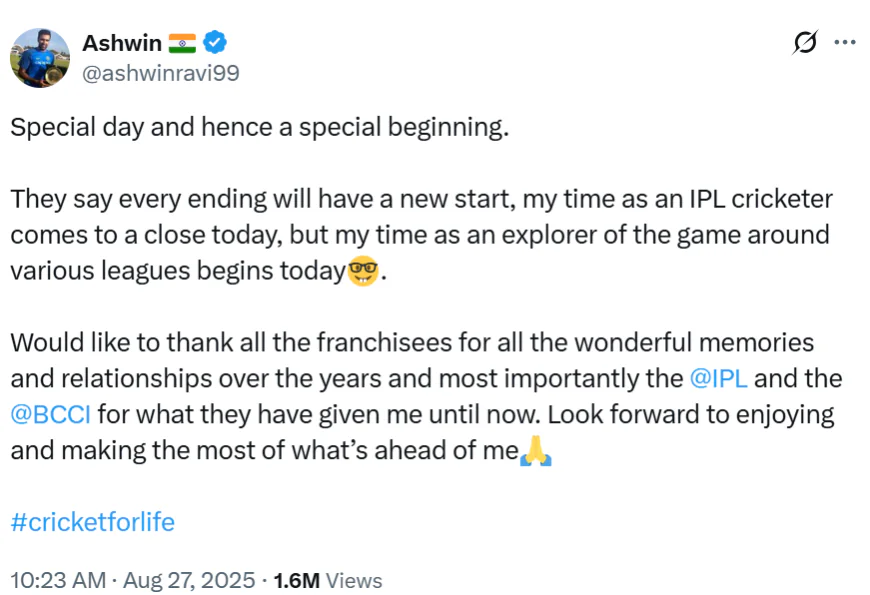870x595 pixels.
Task: Click the 1.6M view count number
Action: click(x=296, y=581)
